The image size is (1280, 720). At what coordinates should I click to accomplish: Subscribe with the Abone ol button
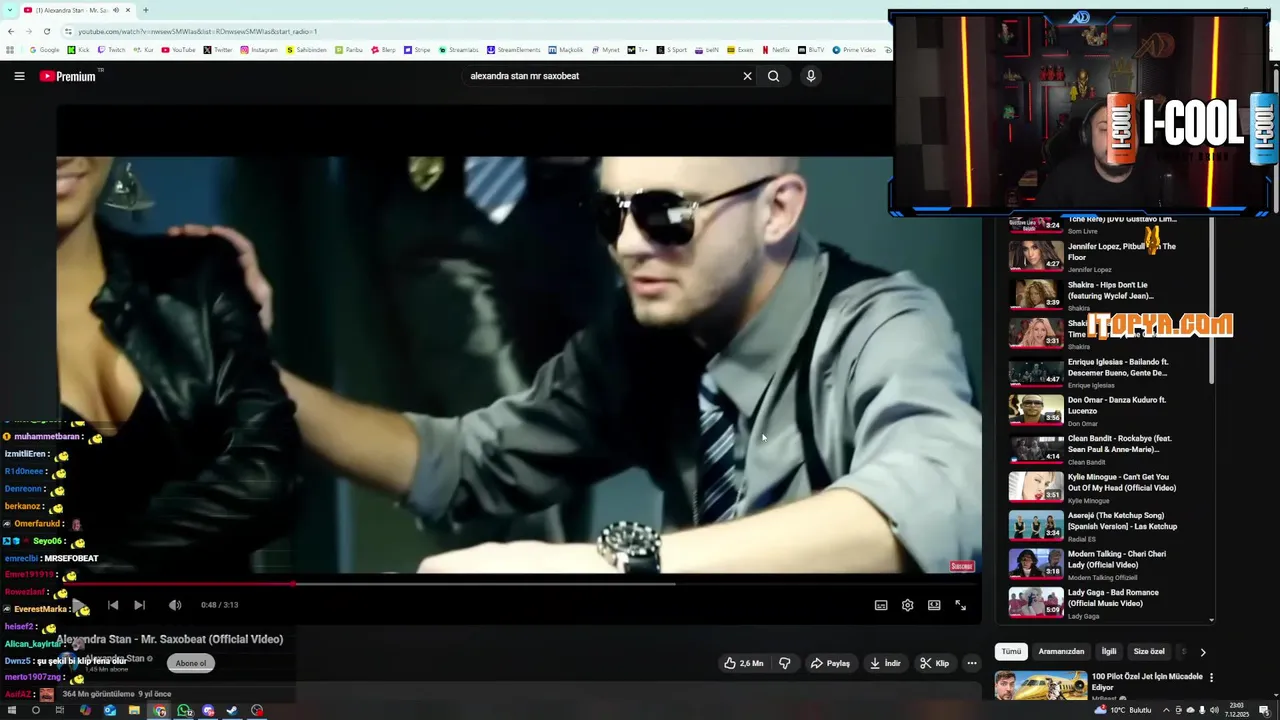(x=190, y=663)
